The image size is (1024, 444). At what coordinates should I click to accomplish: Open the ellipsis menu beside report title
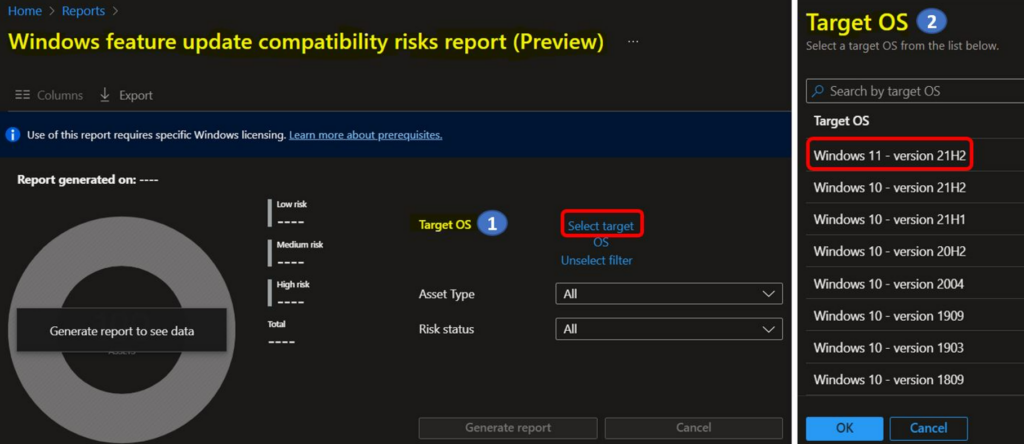pyautogui.click(x=633, y=42)
